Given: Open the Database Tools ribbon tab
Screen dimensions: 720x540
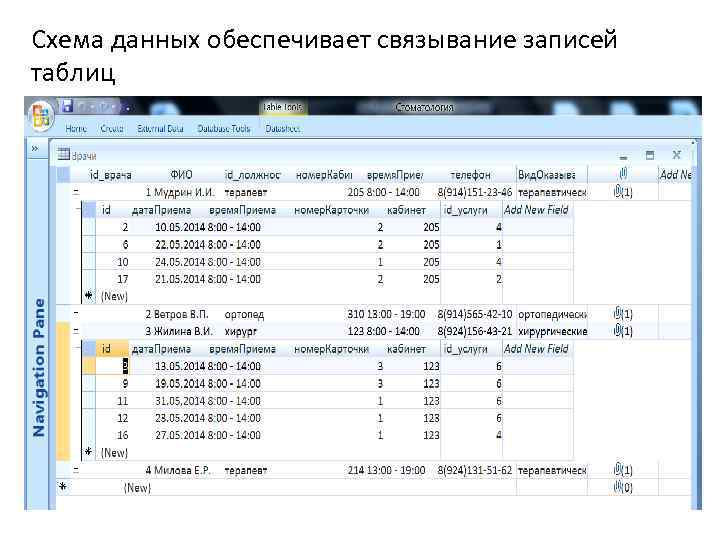Looking at the screenshot, I should 224,129.
